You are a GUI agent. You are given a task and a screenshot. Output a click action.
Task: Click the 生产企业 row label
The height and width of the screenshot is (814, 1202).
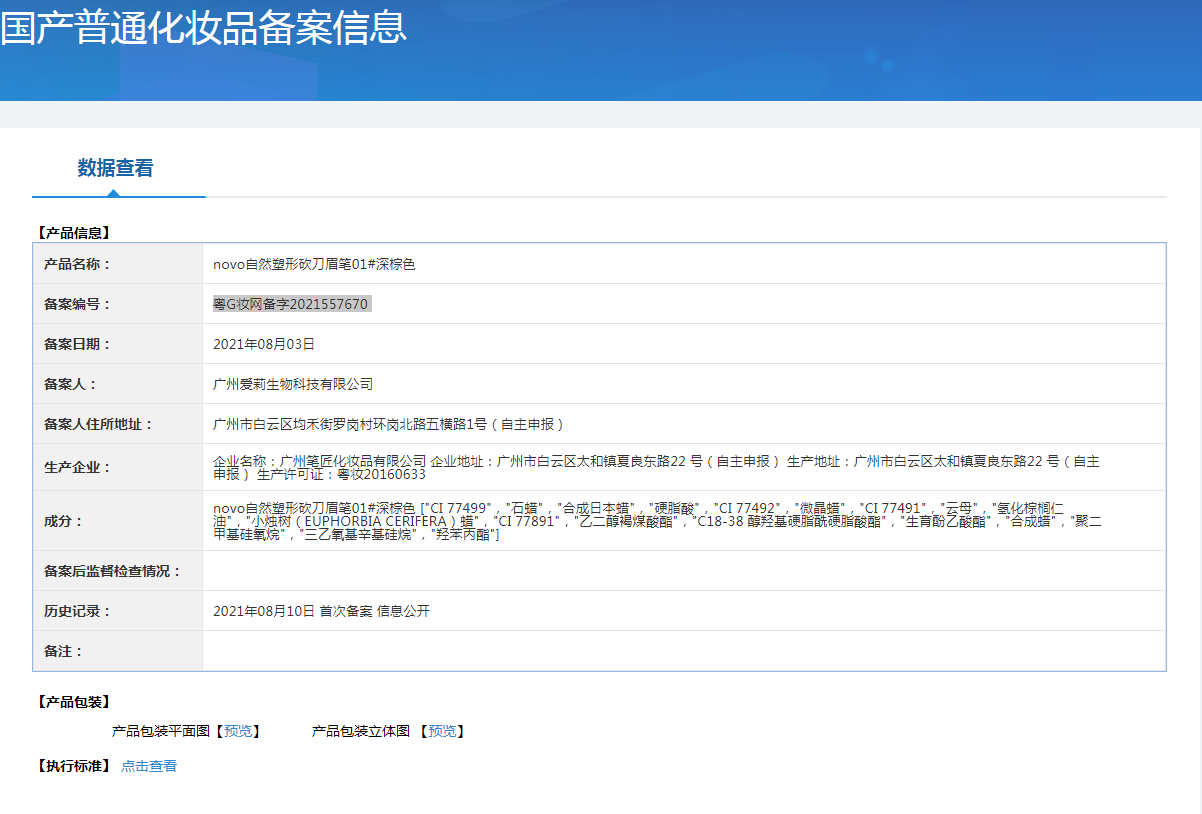tap(78, 467)
